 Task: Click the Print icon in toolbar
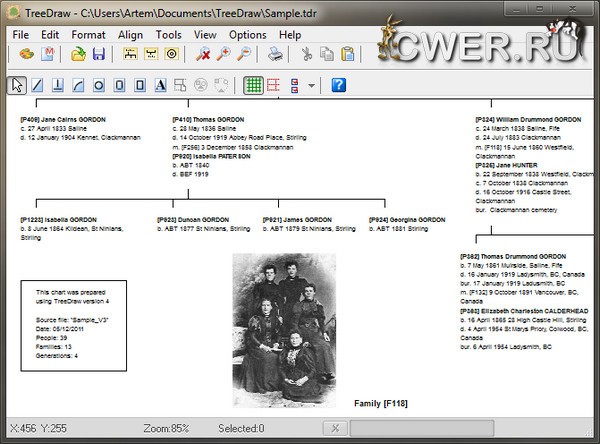[x=275, y=54]
